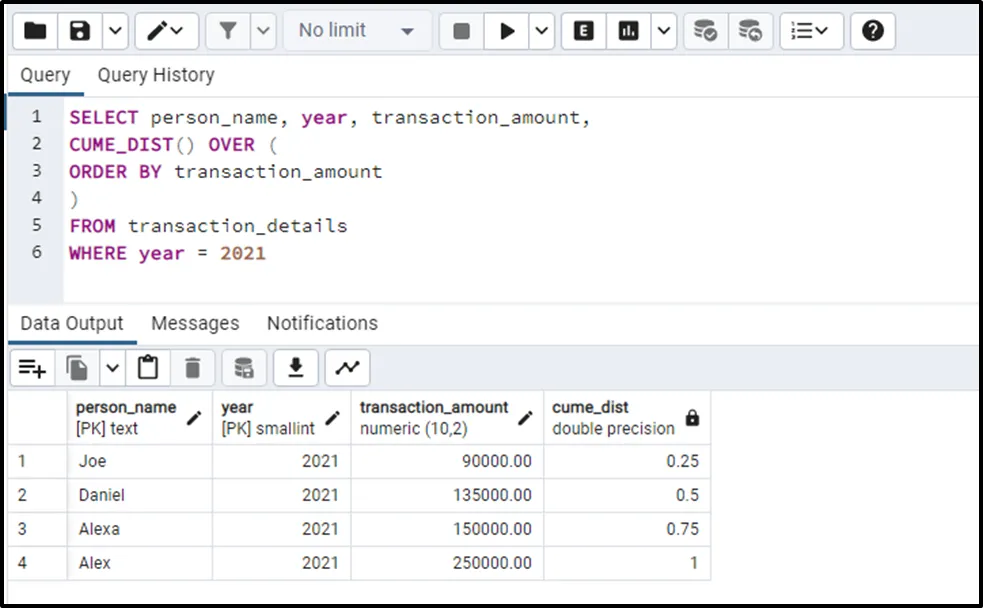Click row number 4 to select row
983x608 pixels.
point(23,563)
